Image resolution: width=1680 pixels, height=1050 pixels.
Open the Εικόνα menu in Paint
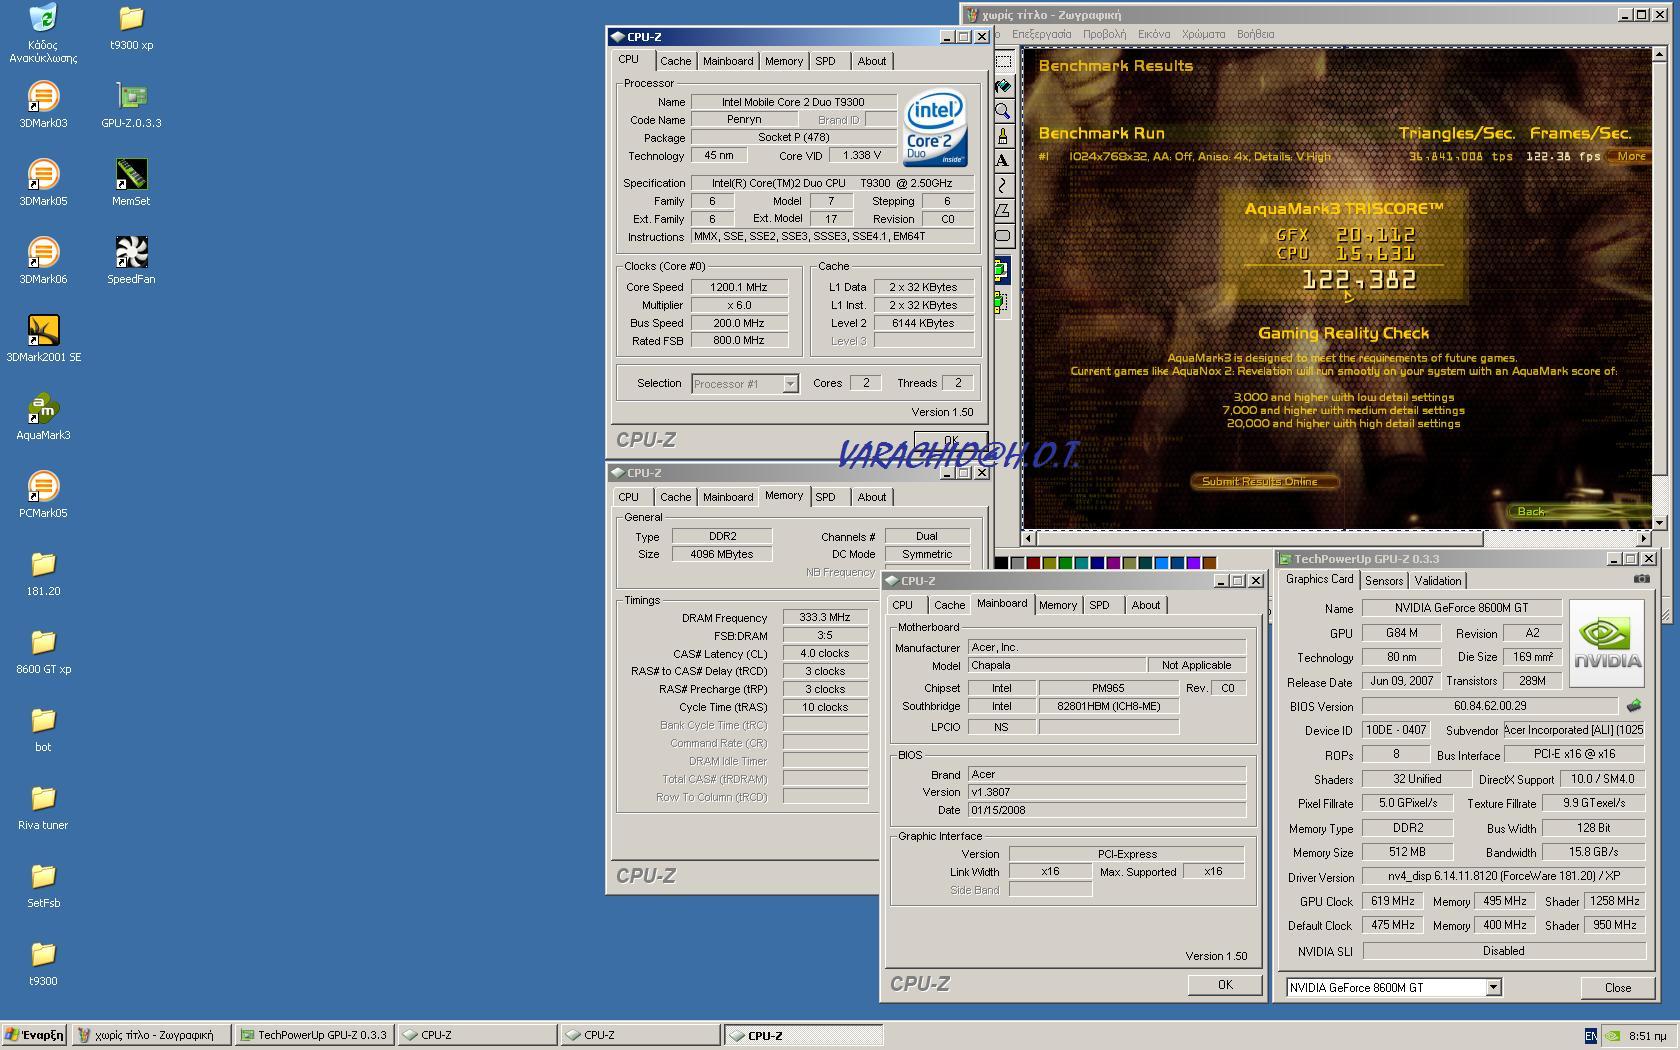(1153, 34)
